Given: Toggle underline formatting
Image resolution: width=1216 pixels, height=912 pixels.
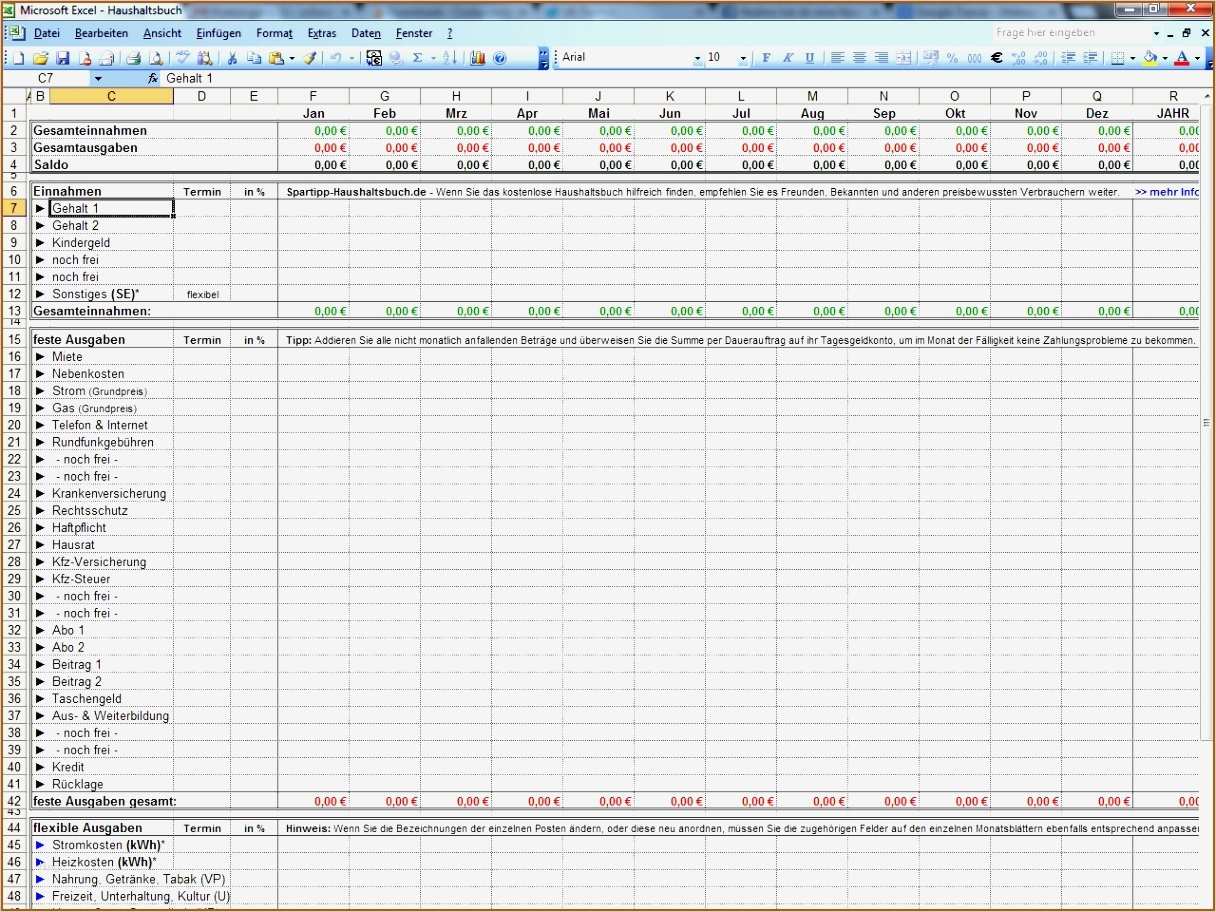Looking at the screenshot, I should click(x=808, y=57).
